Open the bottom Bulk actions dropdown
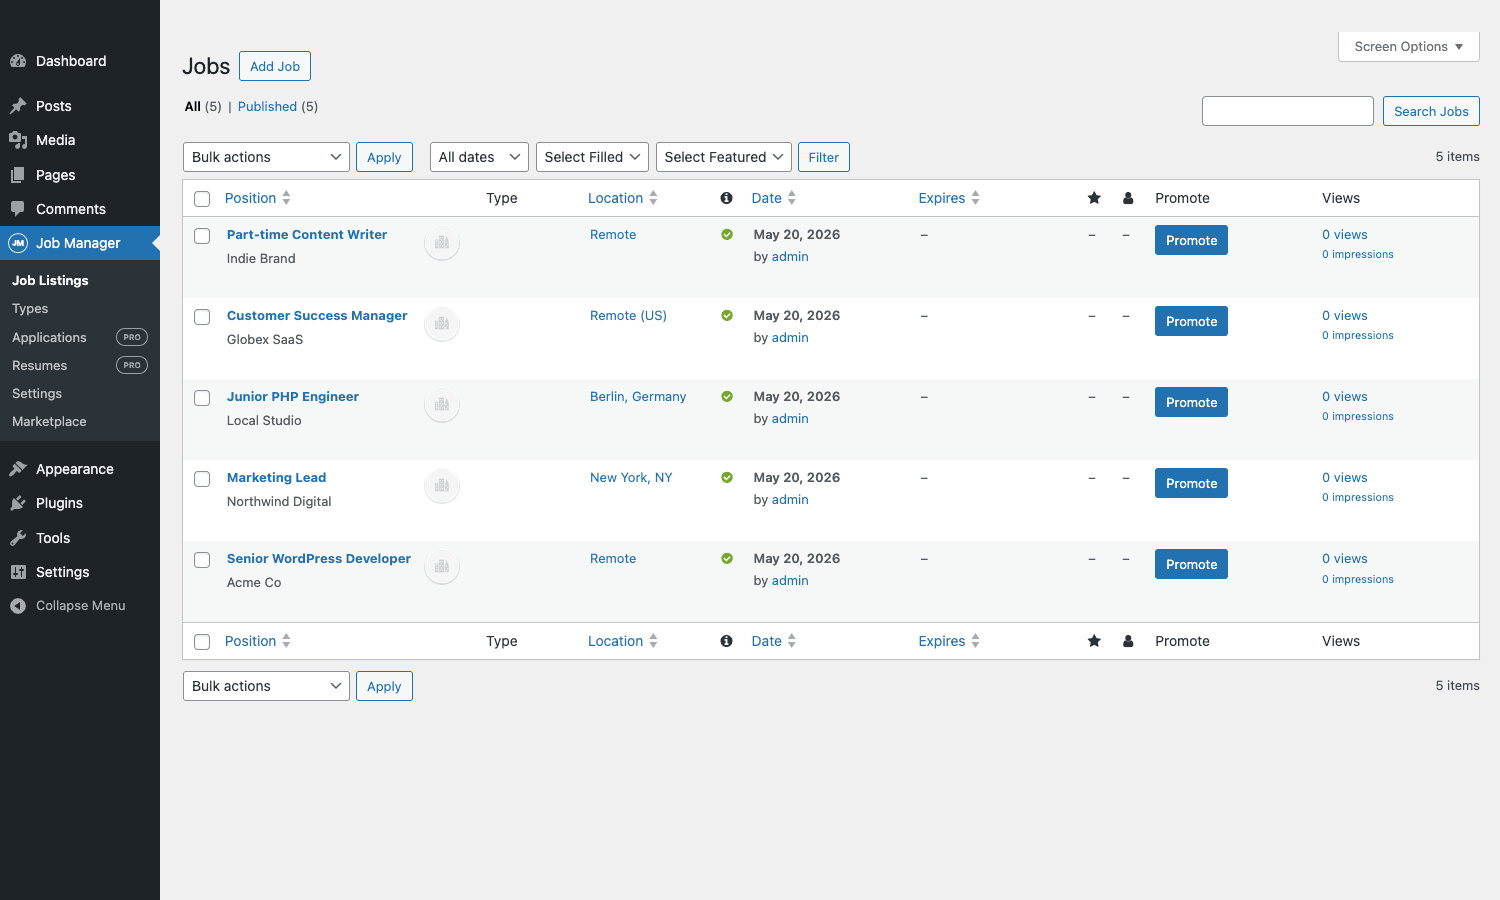Viewport: 1500px width, 900px height. coord(266,686)
